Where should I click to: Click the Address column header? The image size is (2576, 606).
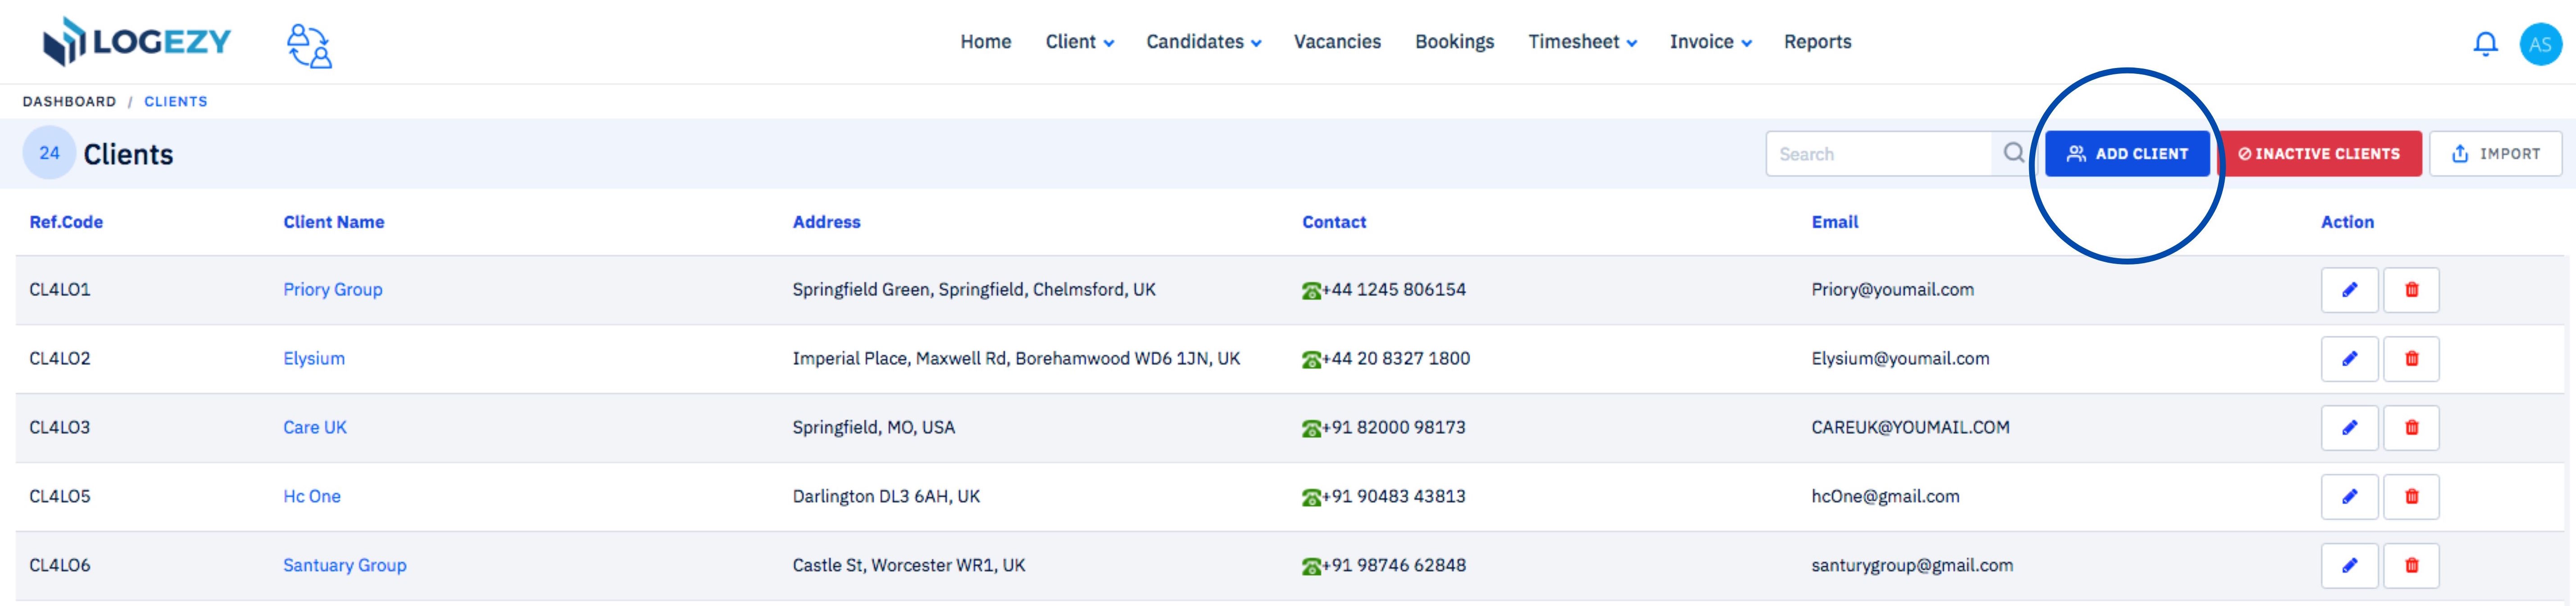coord(826,222)
